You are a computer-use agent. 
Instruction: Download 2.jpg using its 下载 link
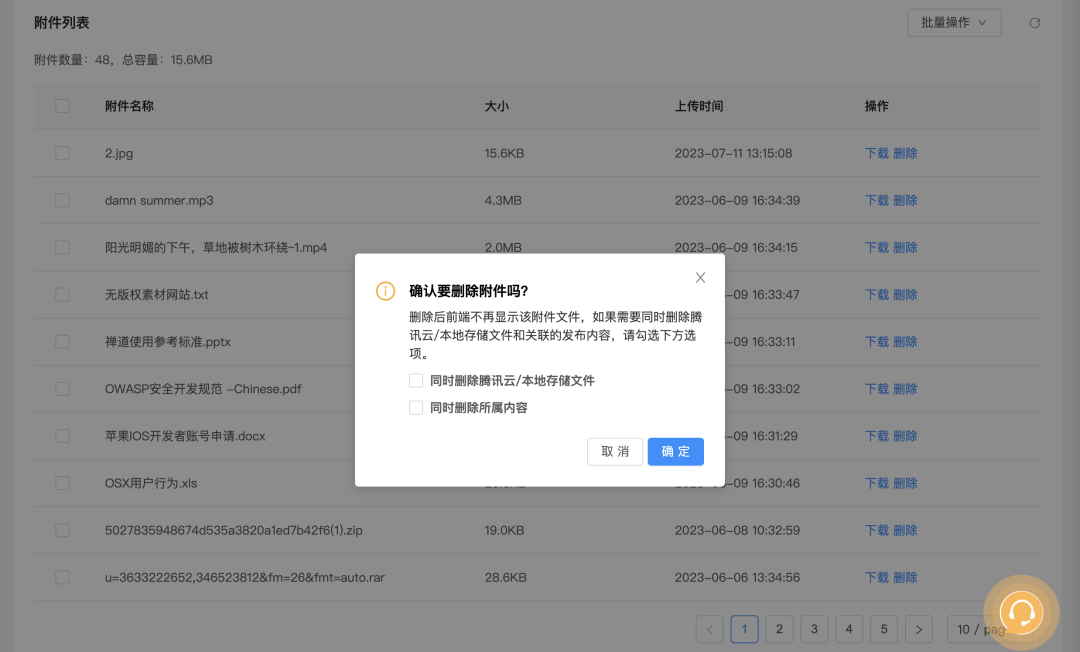[876, 153]
